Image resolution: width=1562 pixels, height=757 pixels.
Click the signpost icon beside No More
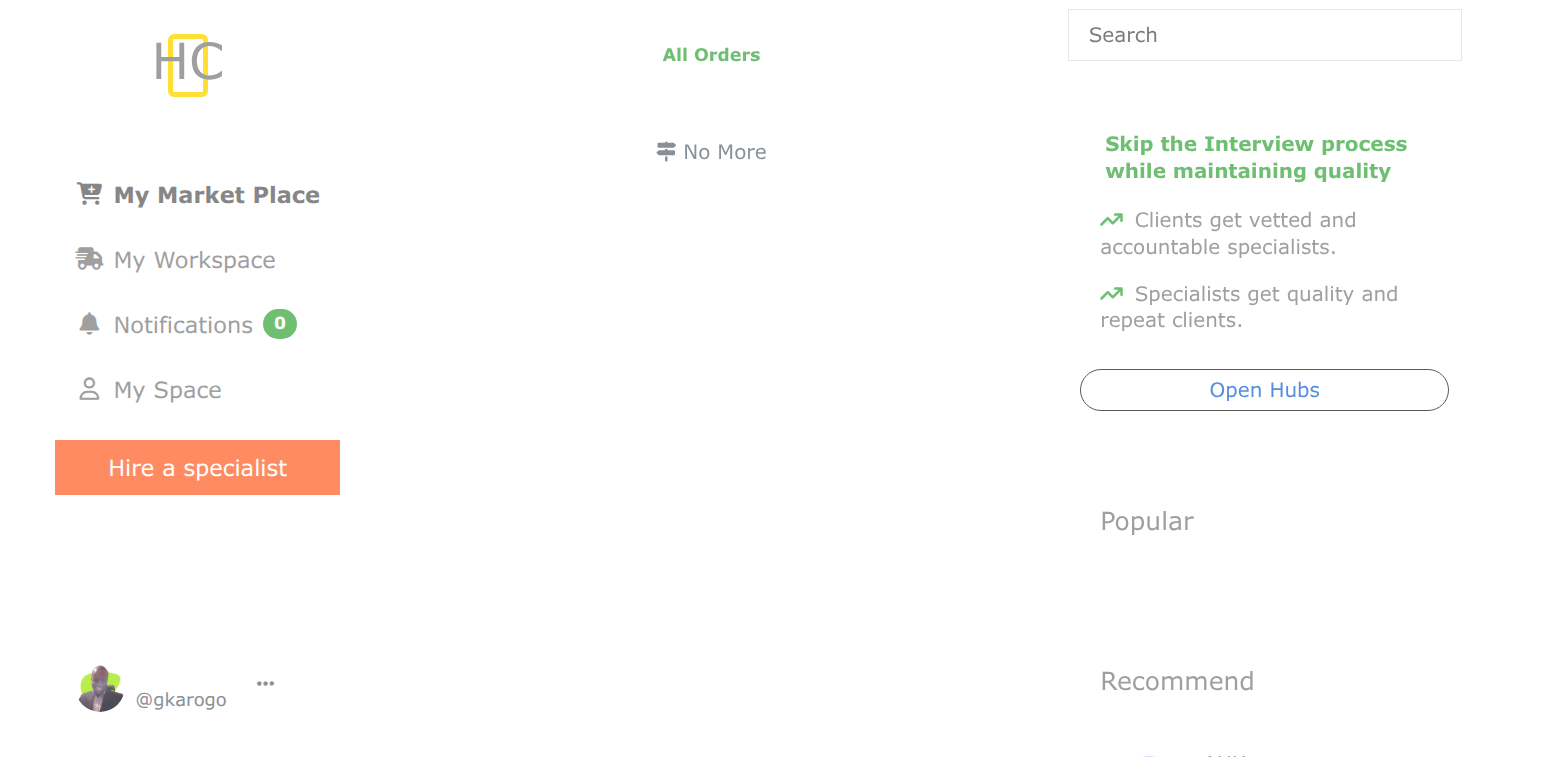[x=665, y=151]
